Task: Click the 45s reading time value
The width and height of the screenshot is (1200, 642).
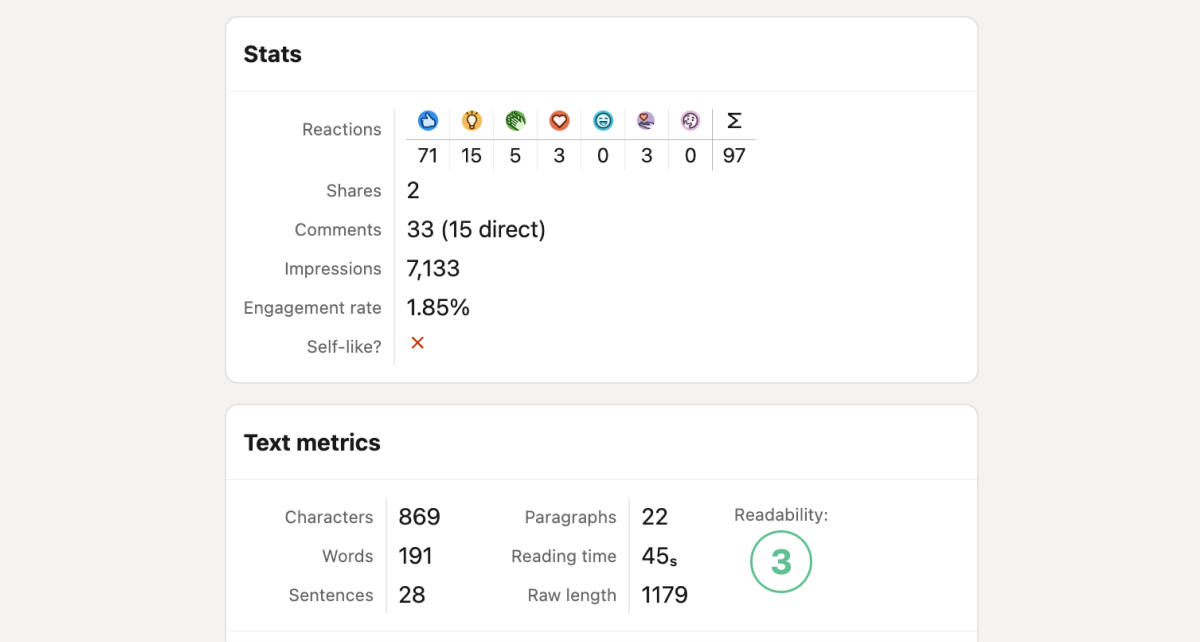Action: tap(659, 556)
